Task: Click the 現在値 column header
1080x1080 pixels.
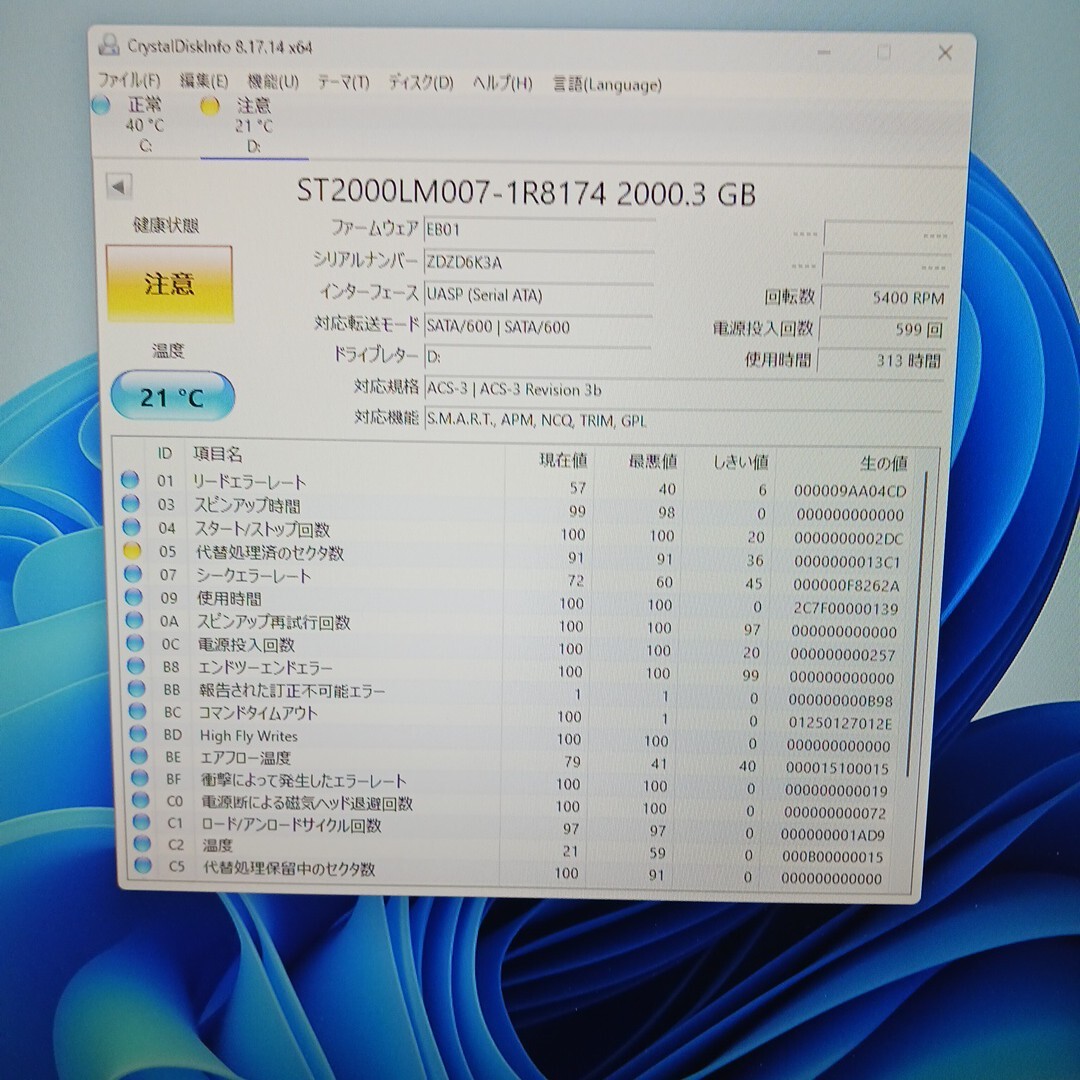Action: click(563, 459)
